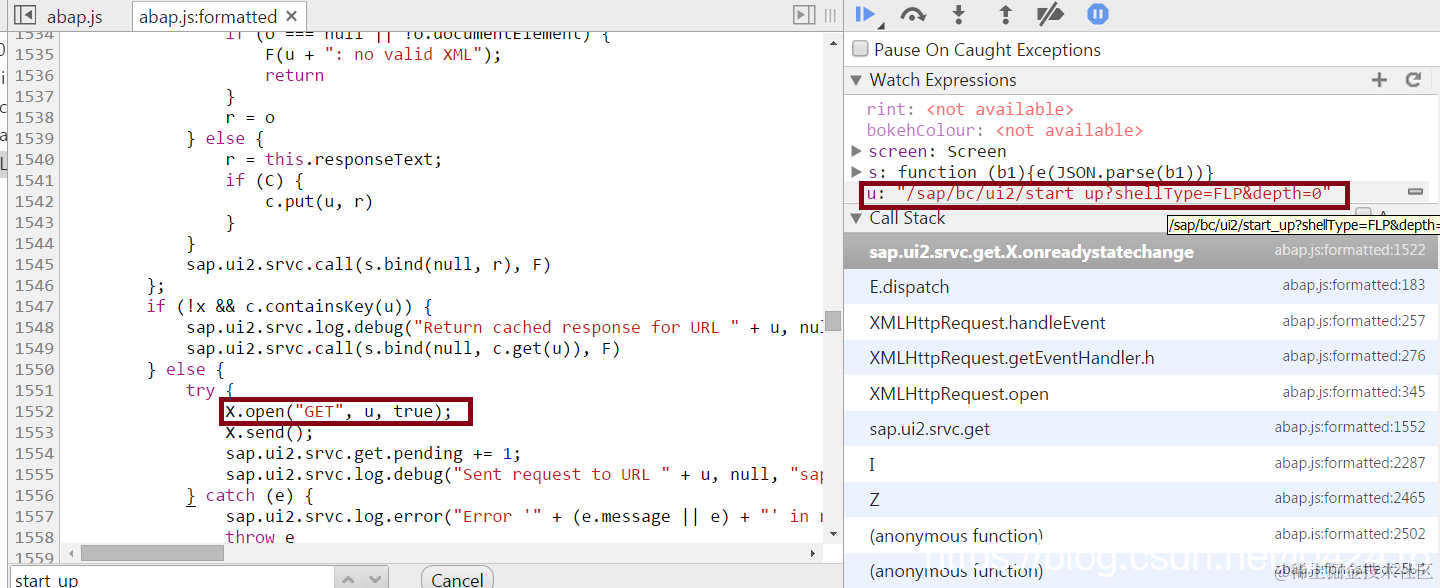Open abap.js:formatted:257 source link
The width and height of the screenshot is (1440, 588).
tap(1354, 322)
